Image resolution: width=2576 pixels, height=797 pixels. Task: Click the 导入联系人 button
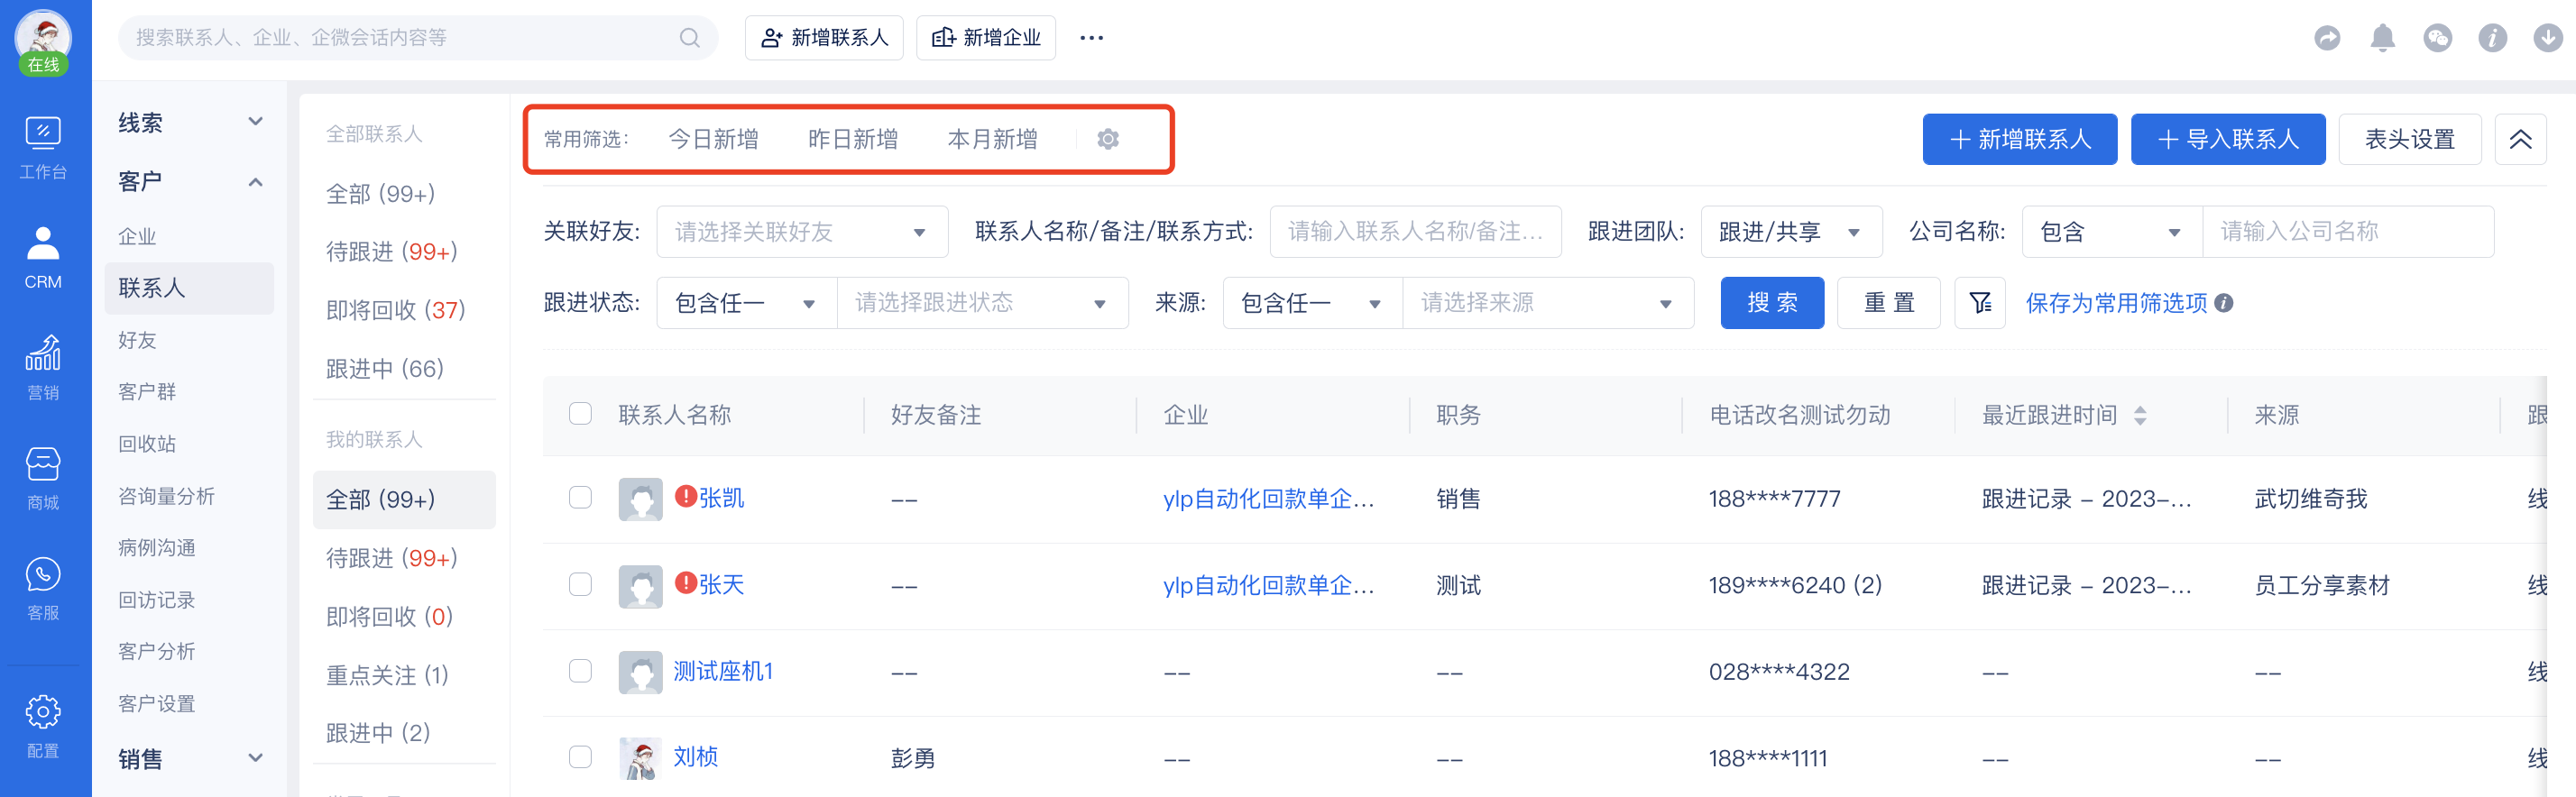2227,139
